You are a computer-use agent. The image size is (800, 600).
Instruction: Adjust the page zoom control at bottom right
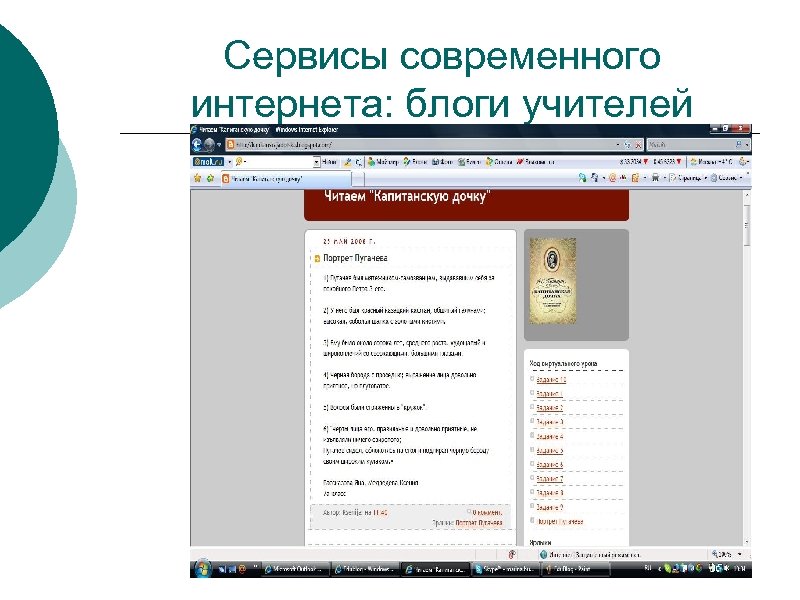720,553
